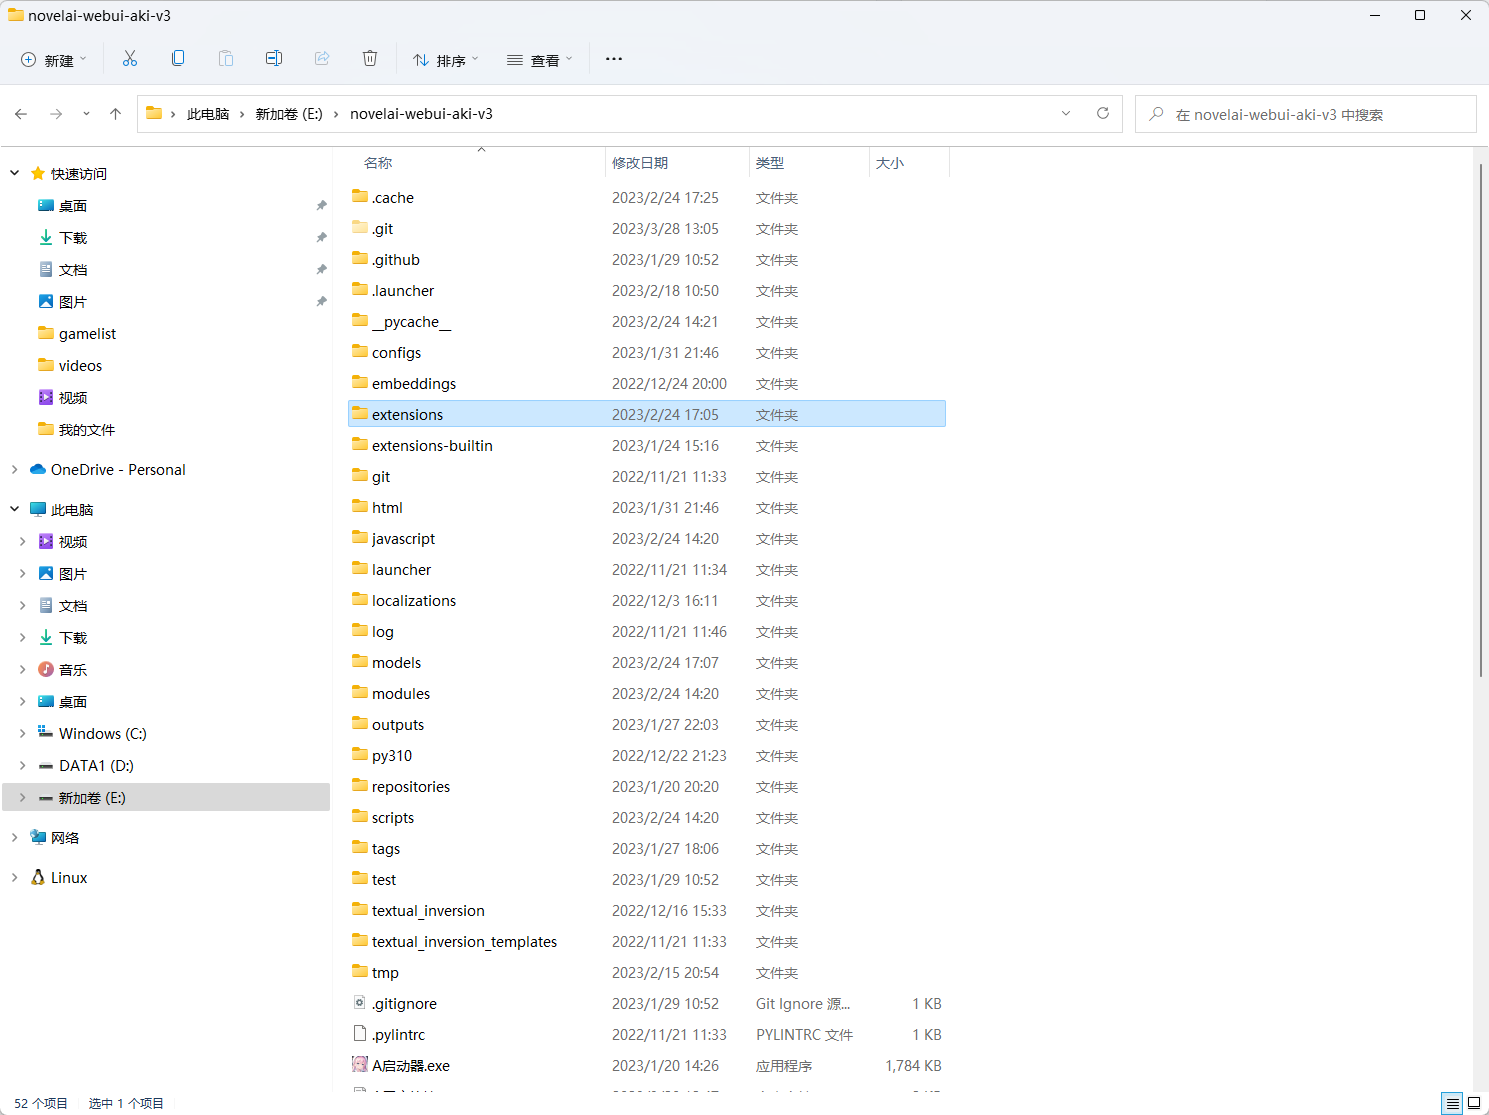Click 此电脑 in the address breadcrumb

pyautogui.click(x=208, y=114)
